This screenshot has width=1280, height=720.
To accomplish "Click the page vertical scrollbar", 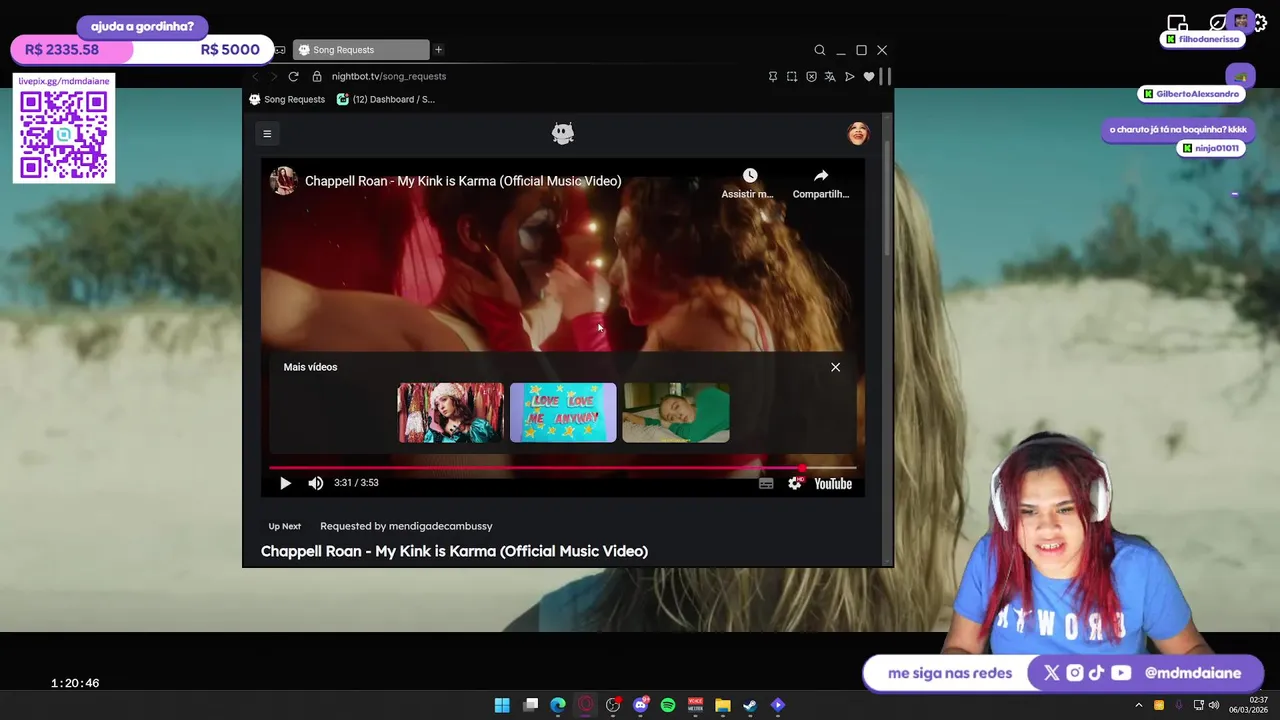I will (x=887, y=198).
